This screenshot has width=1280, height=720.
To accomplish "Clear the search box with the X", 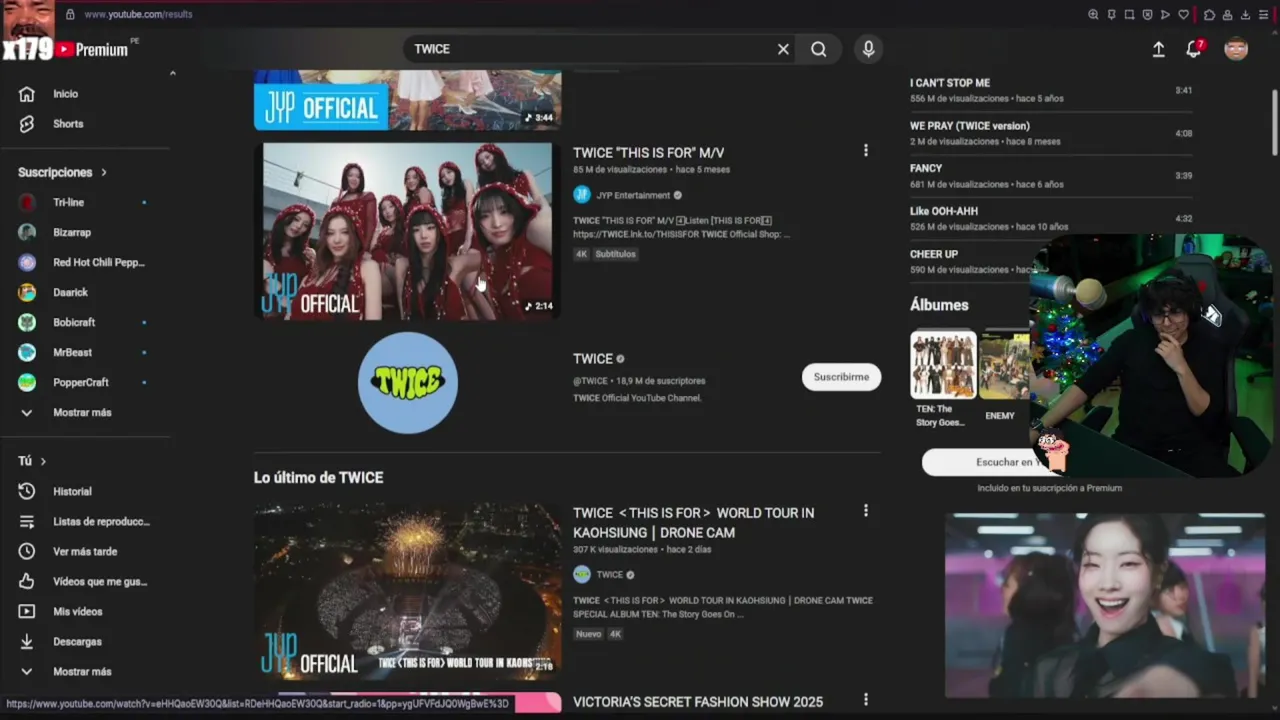I will point(783,49).
